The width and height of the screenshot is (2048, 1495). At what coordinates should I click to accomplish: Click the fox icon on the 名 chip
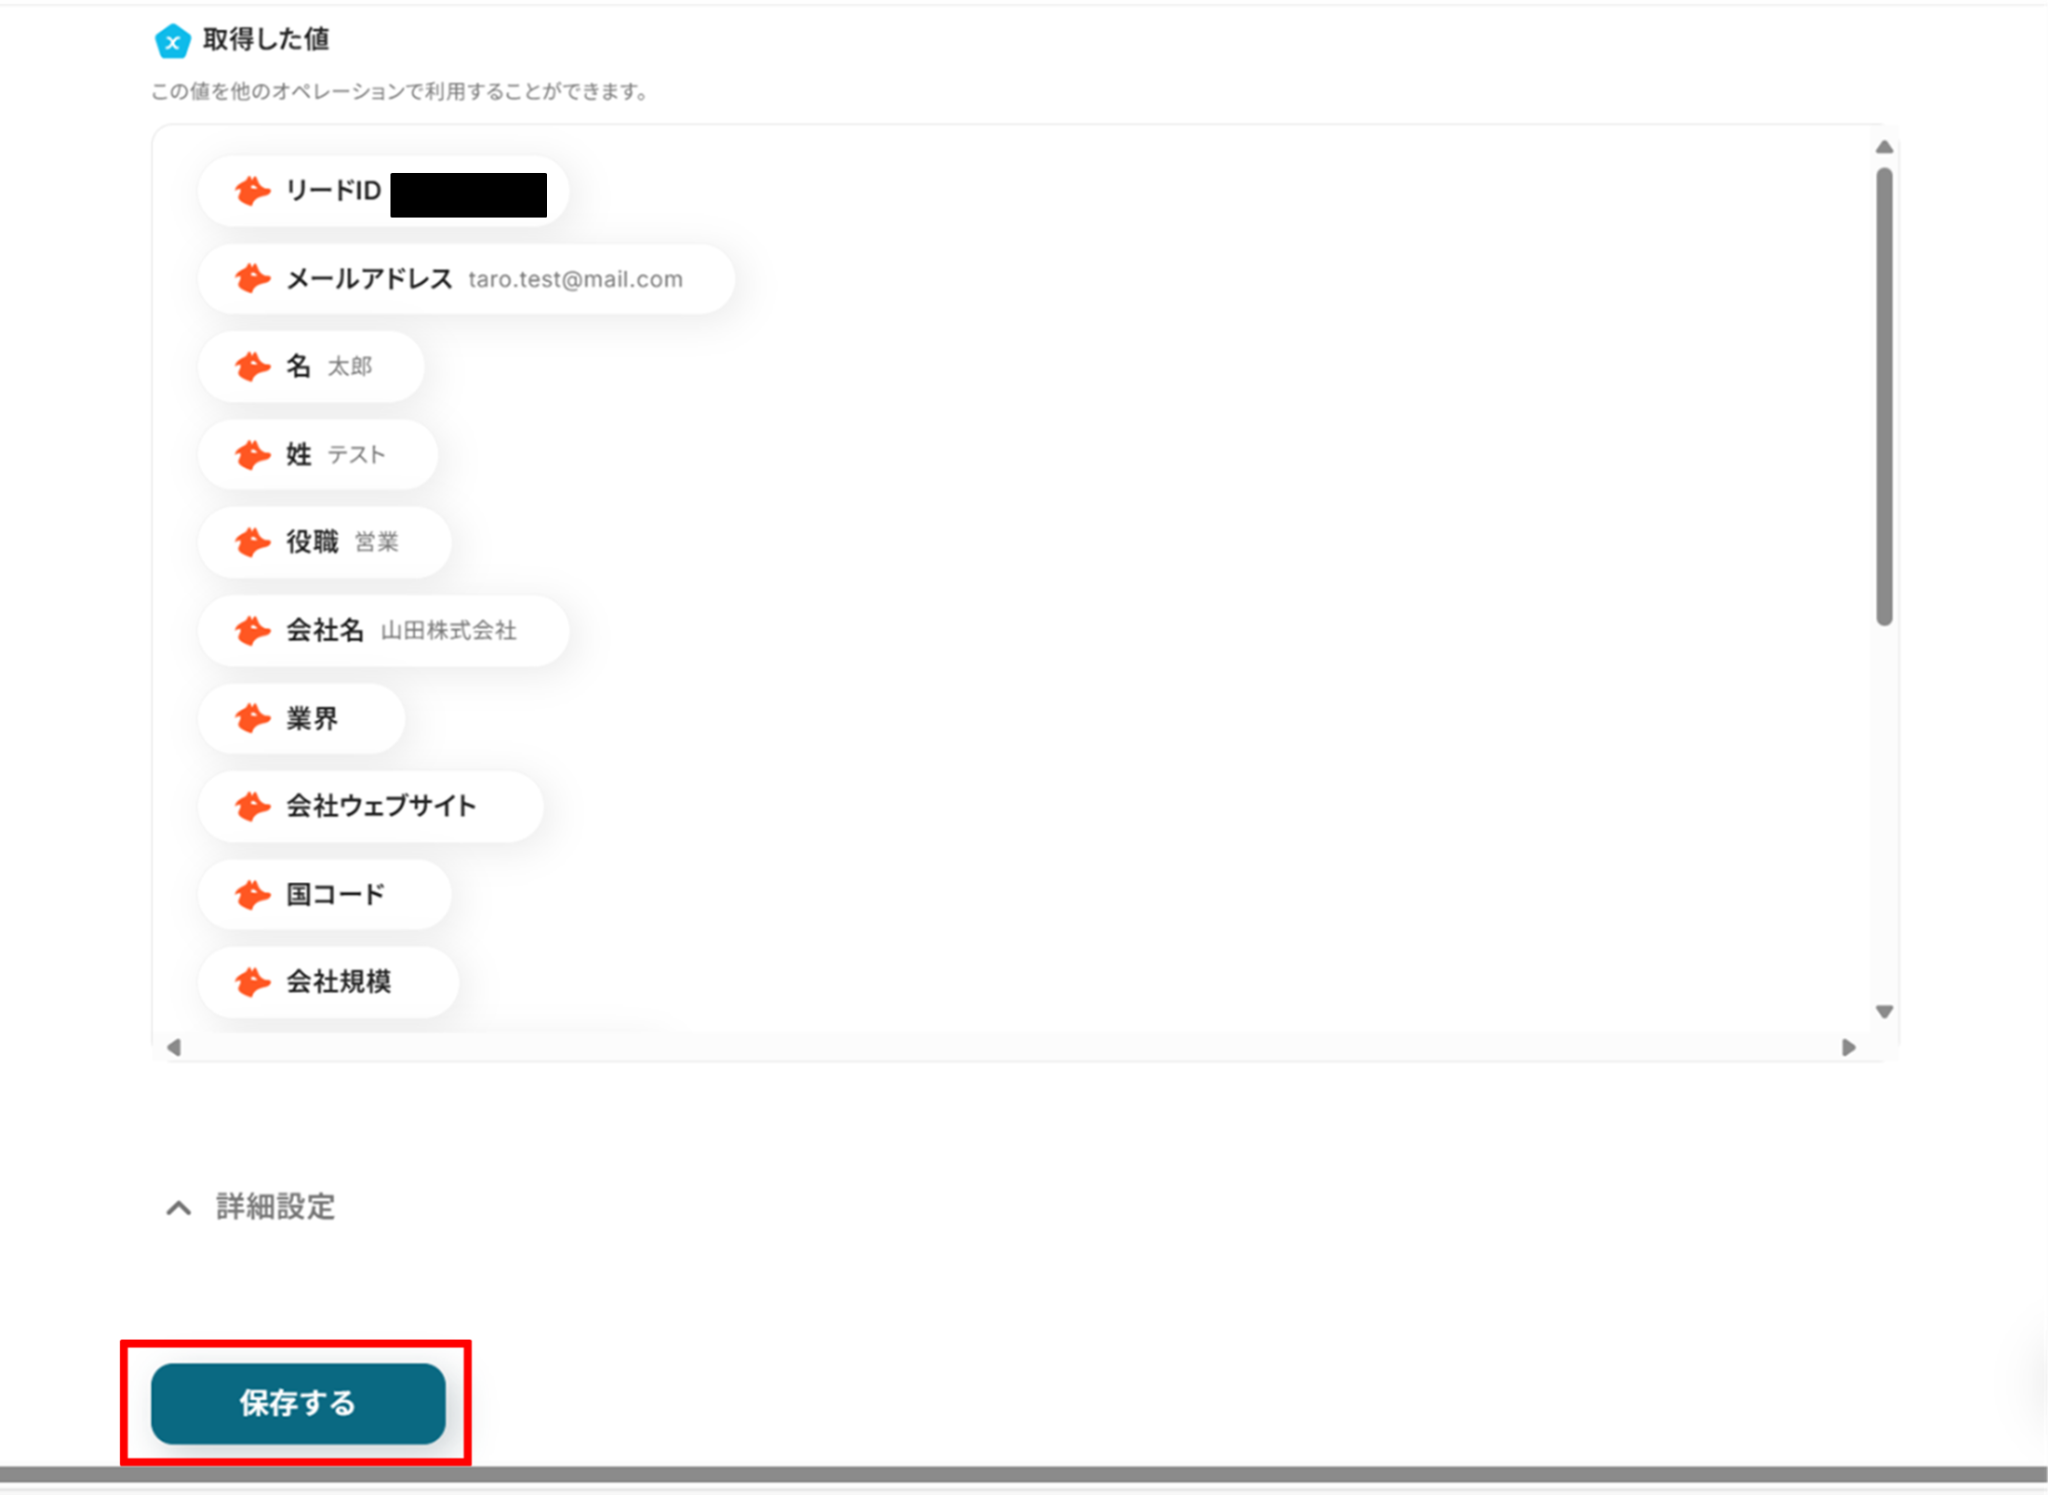252,366
